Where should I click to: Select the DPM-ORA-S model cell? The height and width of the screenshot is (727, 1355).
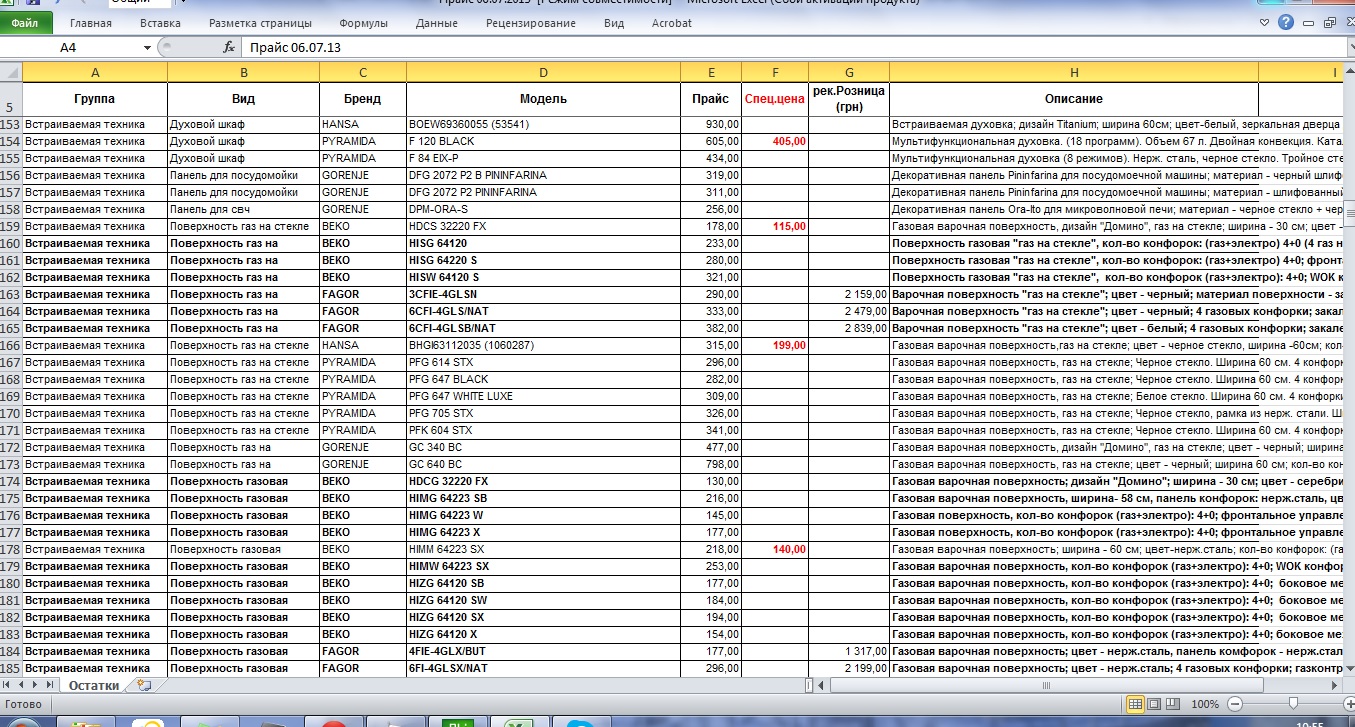[x=543, y=209]
